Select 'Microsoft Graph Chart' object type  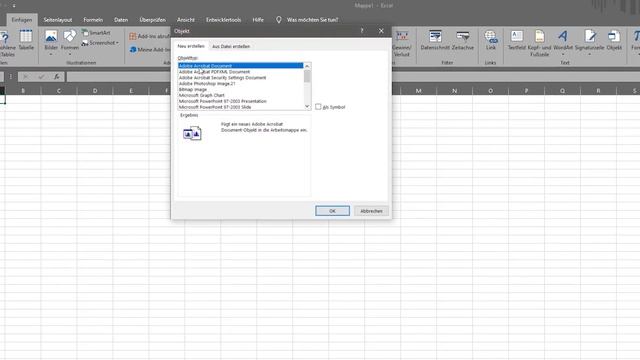240,95
